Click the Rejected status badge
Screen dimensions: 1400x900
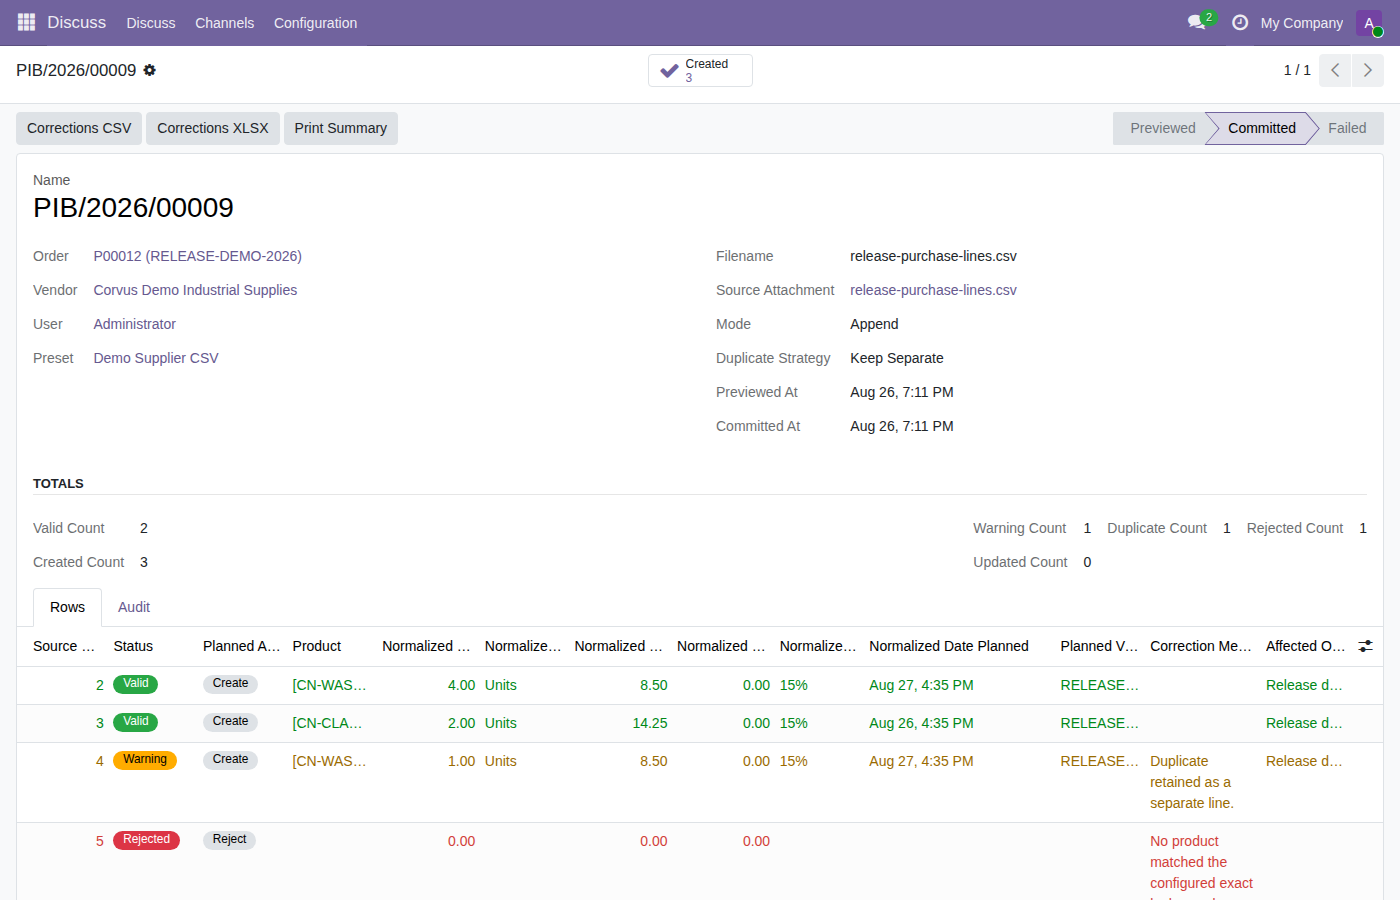click(147, 840)
